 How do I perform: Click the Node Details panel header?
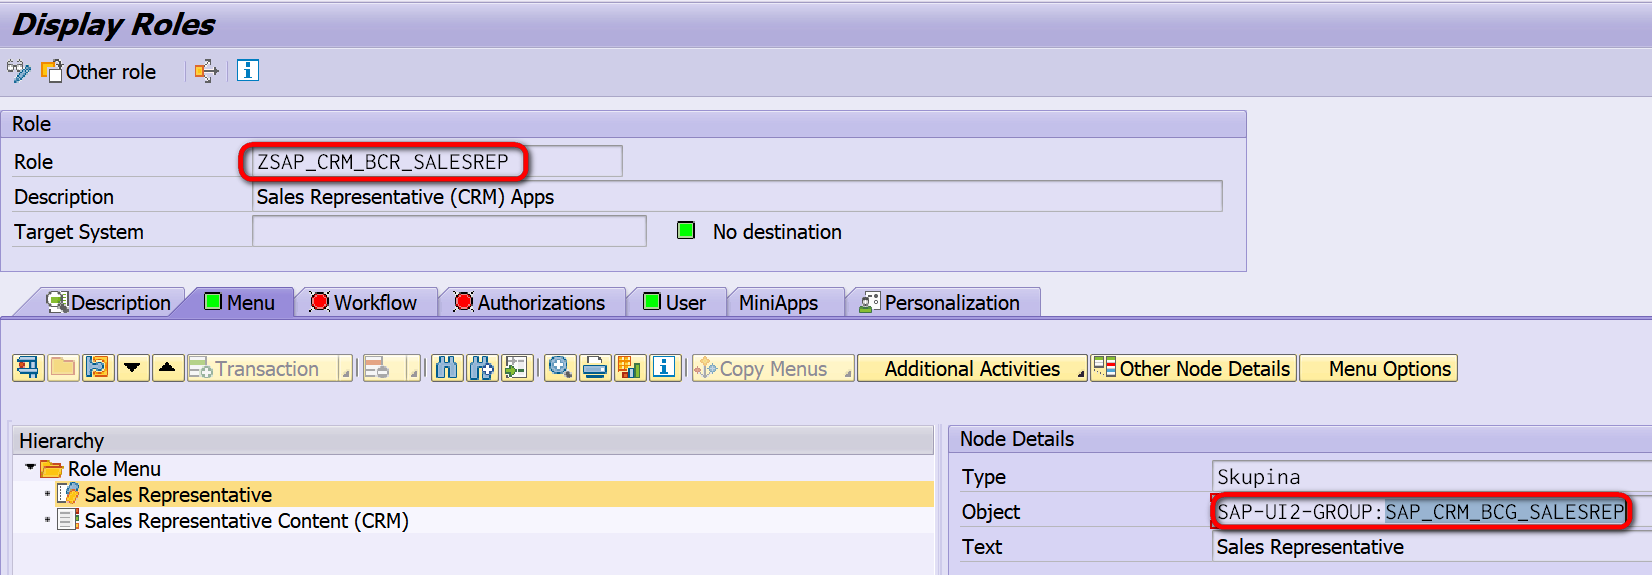click(x=1300, y=438)
